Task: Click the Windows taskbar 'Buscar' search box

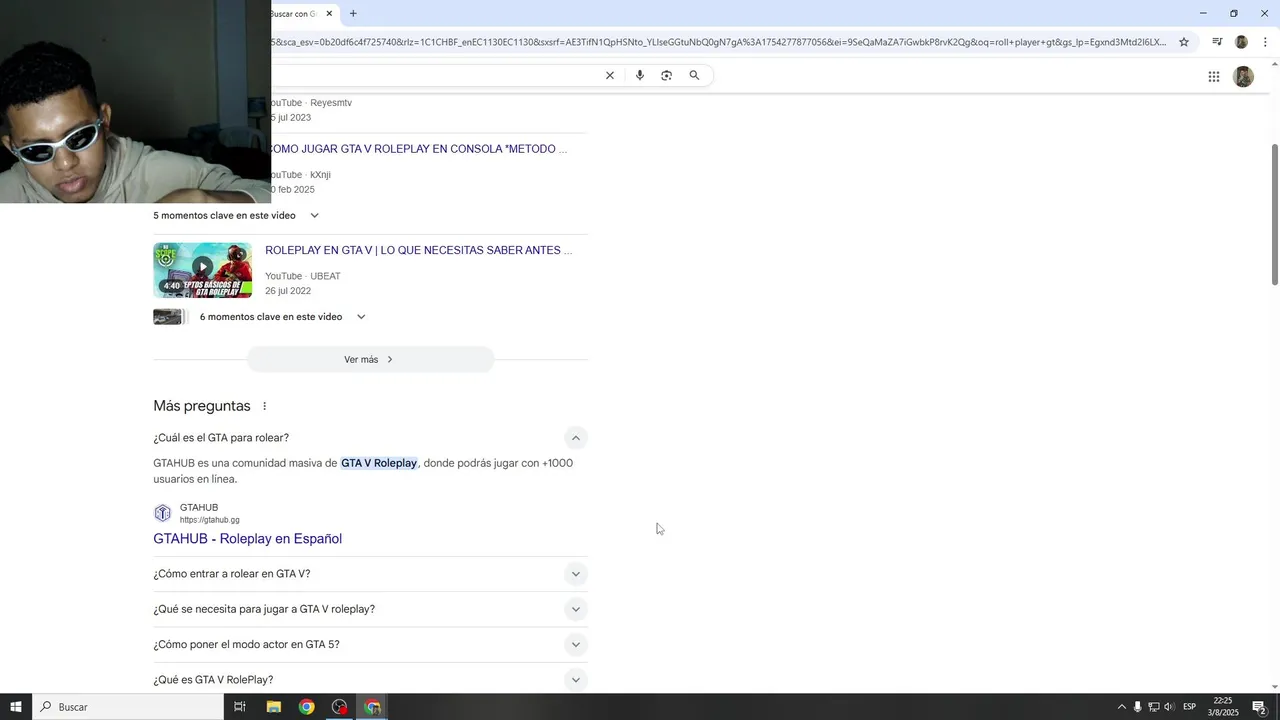Action: coord(128,707)
